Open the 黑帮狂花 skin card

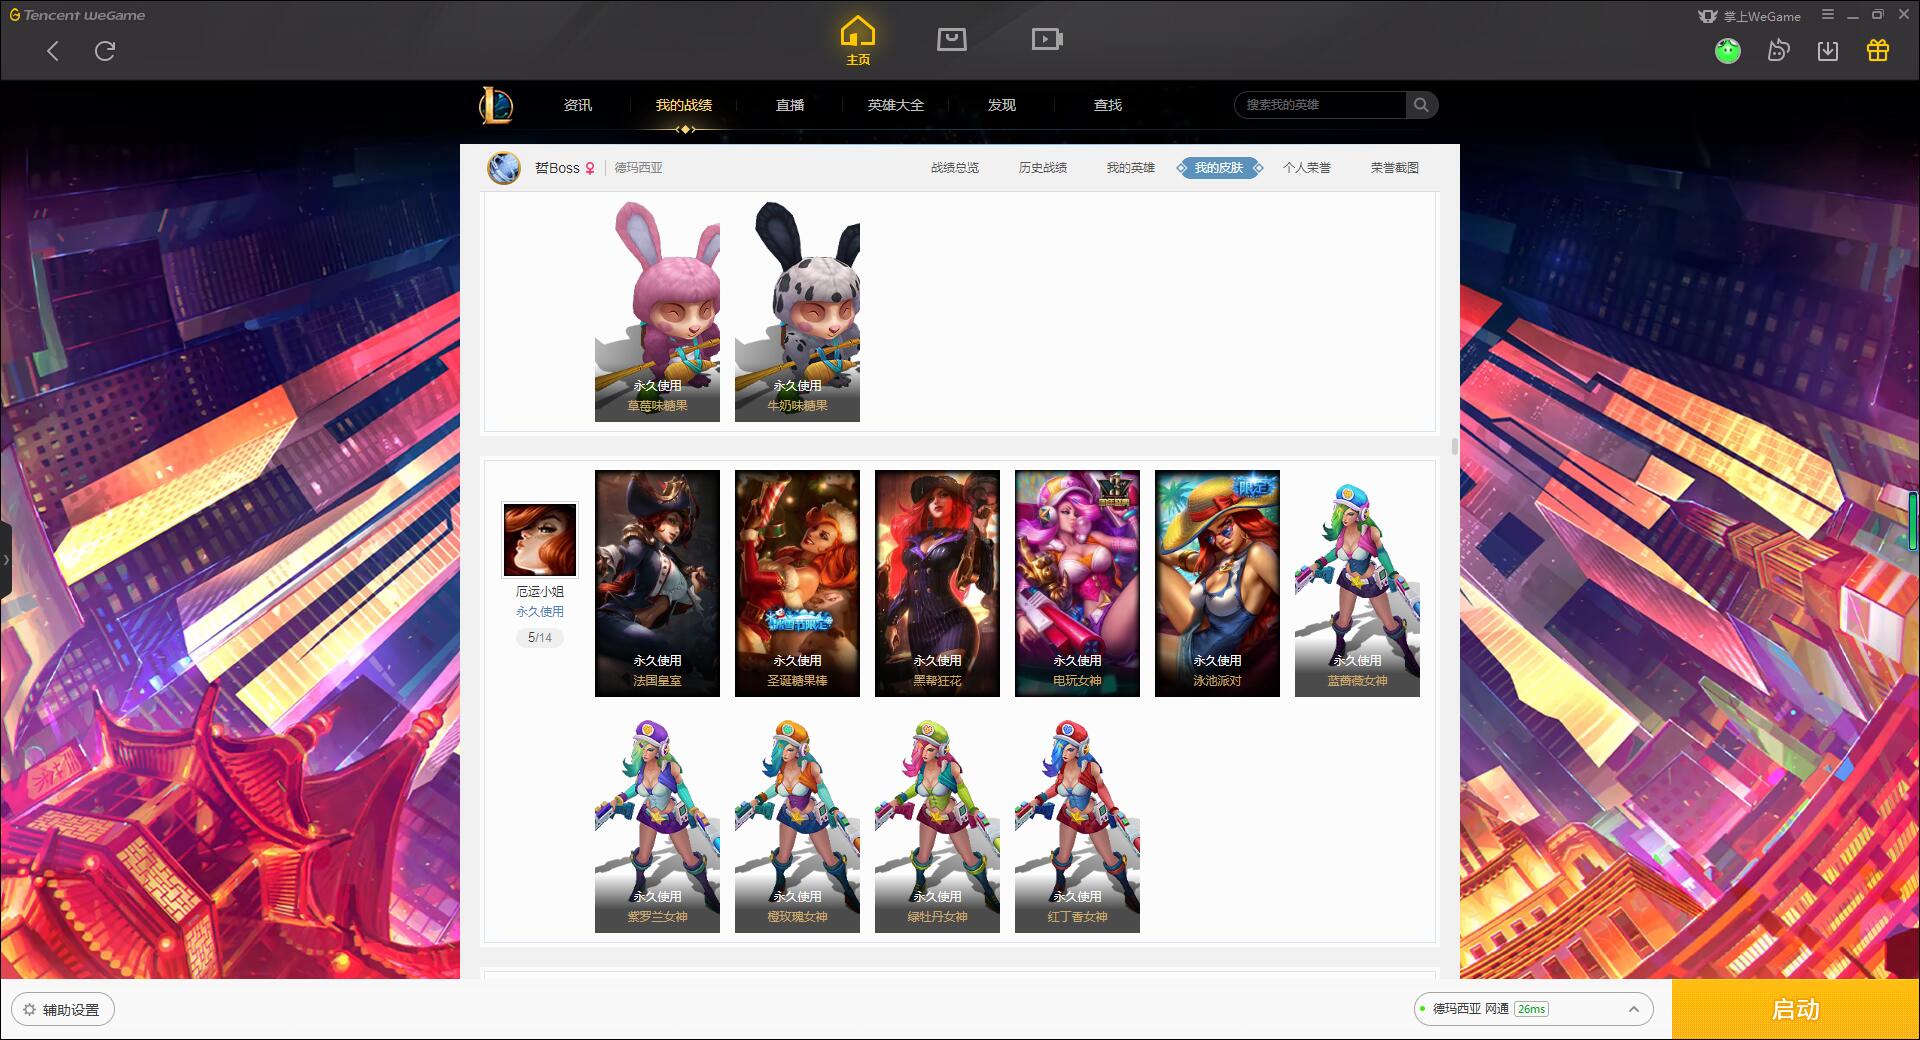[x=937, y=583]
